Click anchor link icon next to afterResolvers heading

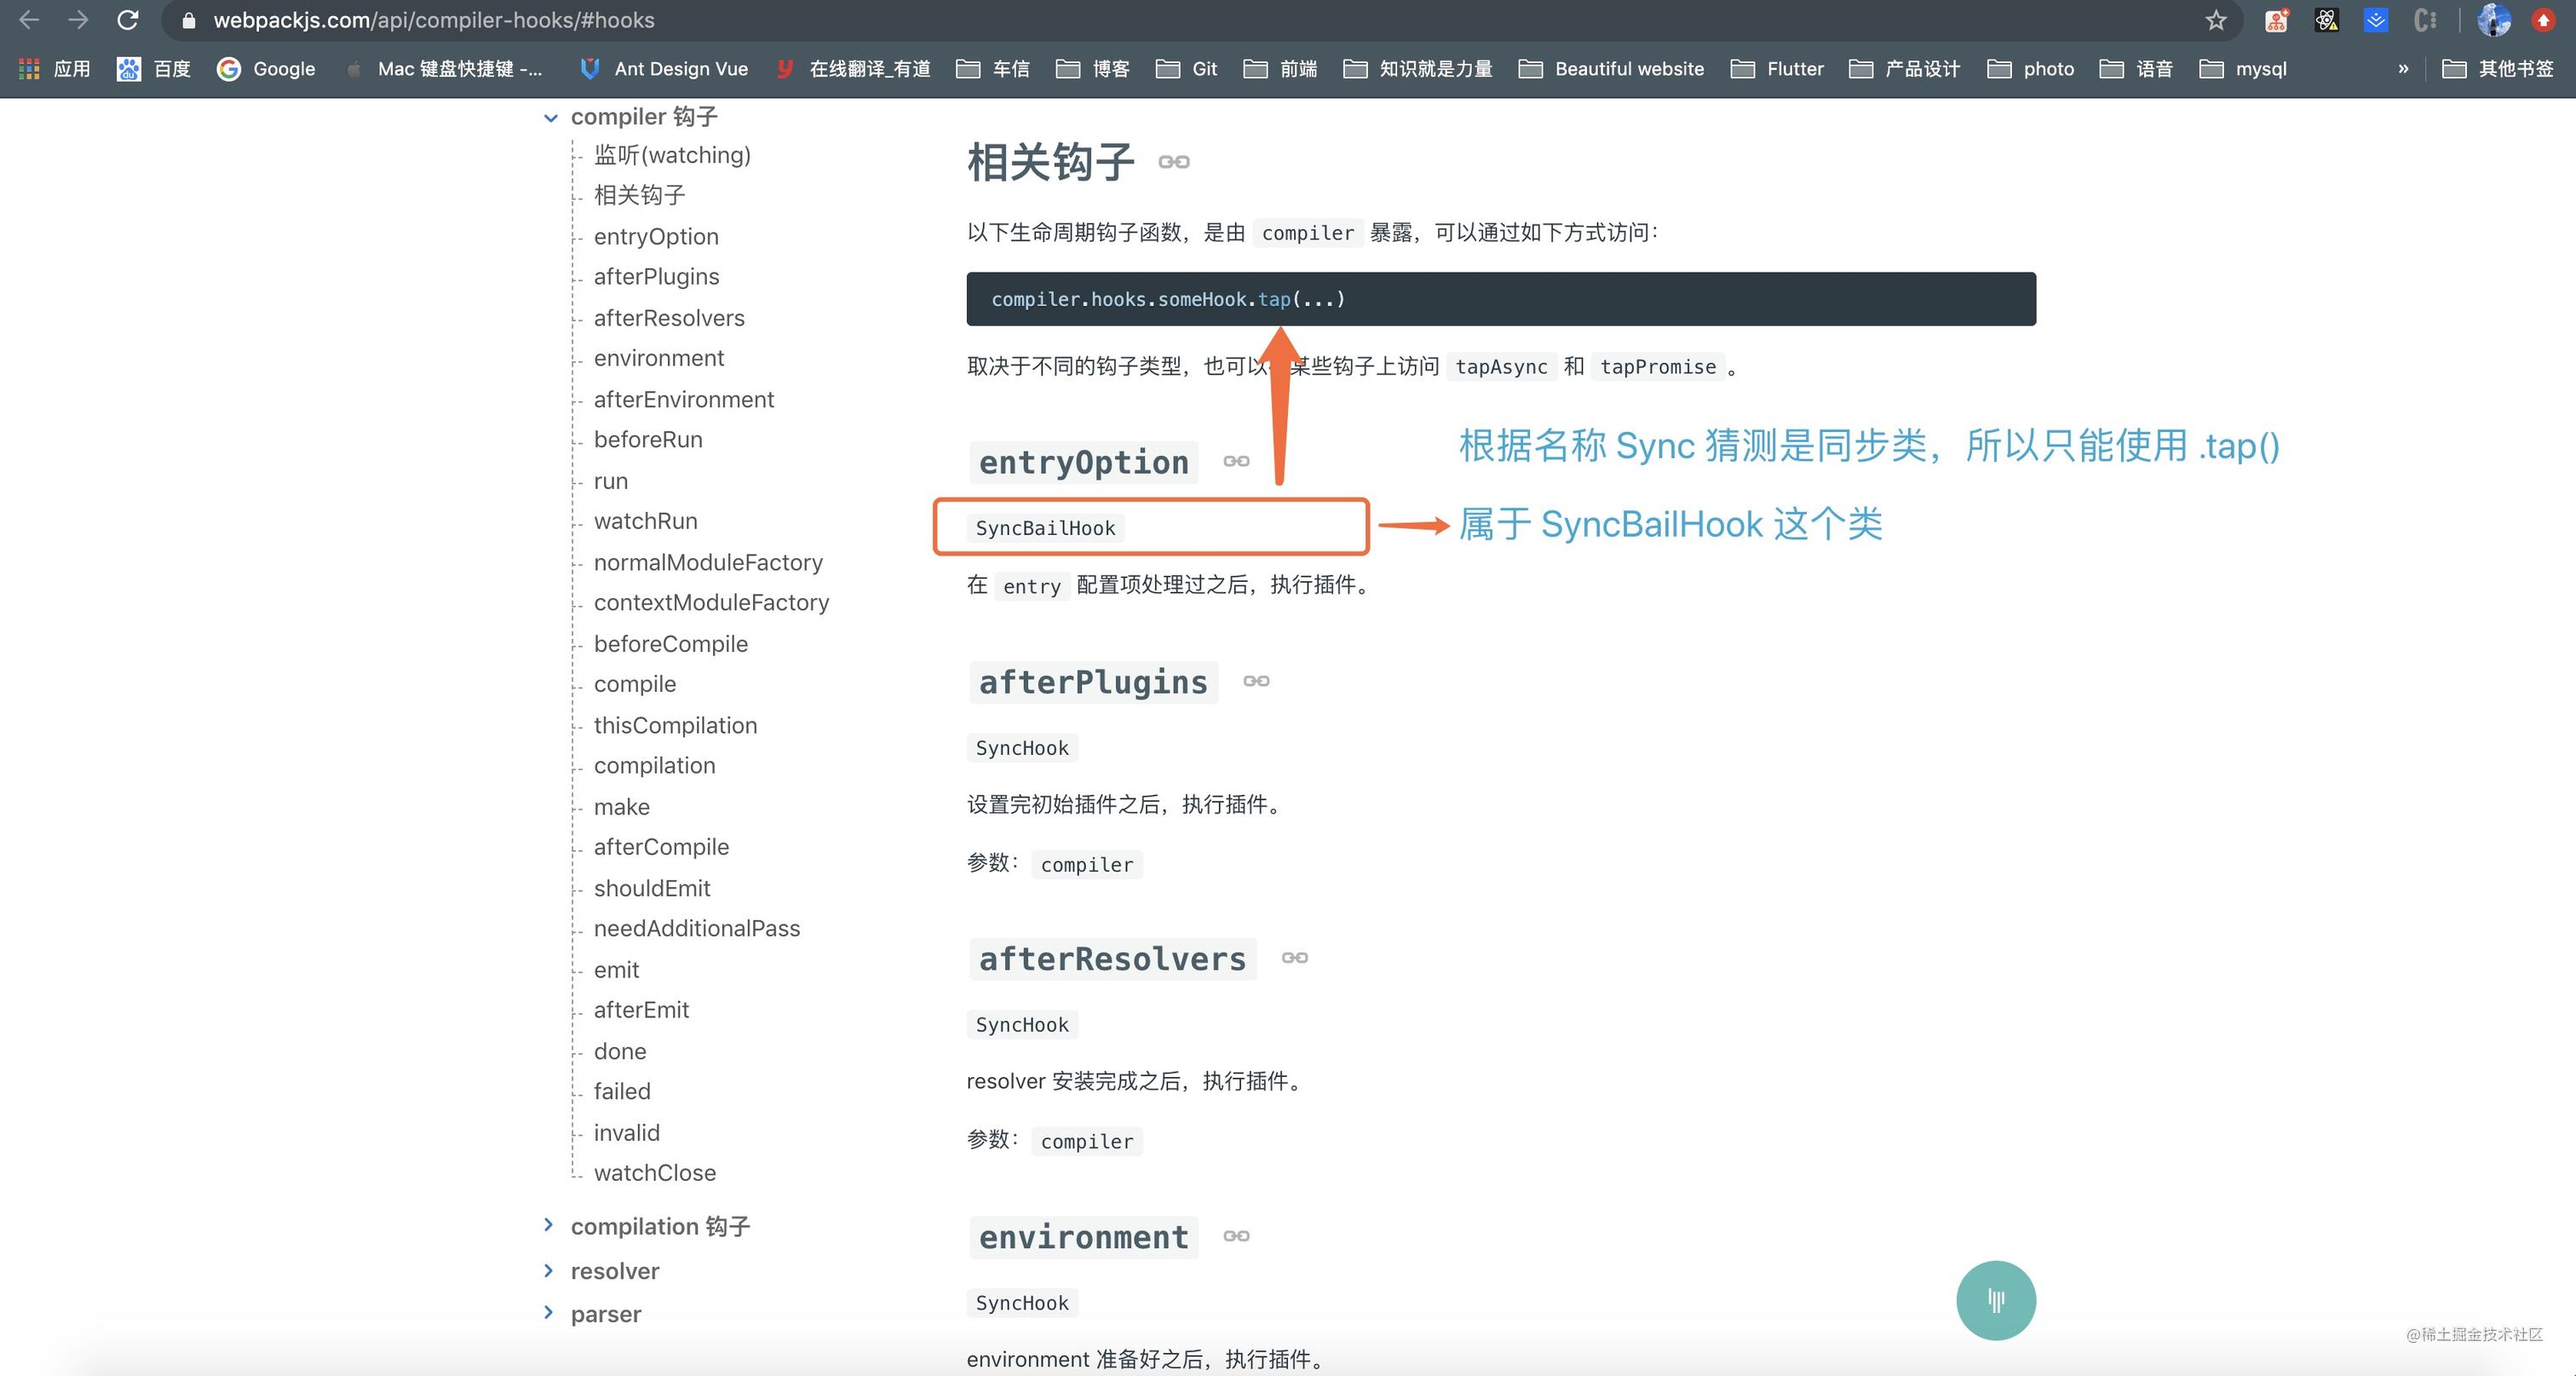[1295, 958]
